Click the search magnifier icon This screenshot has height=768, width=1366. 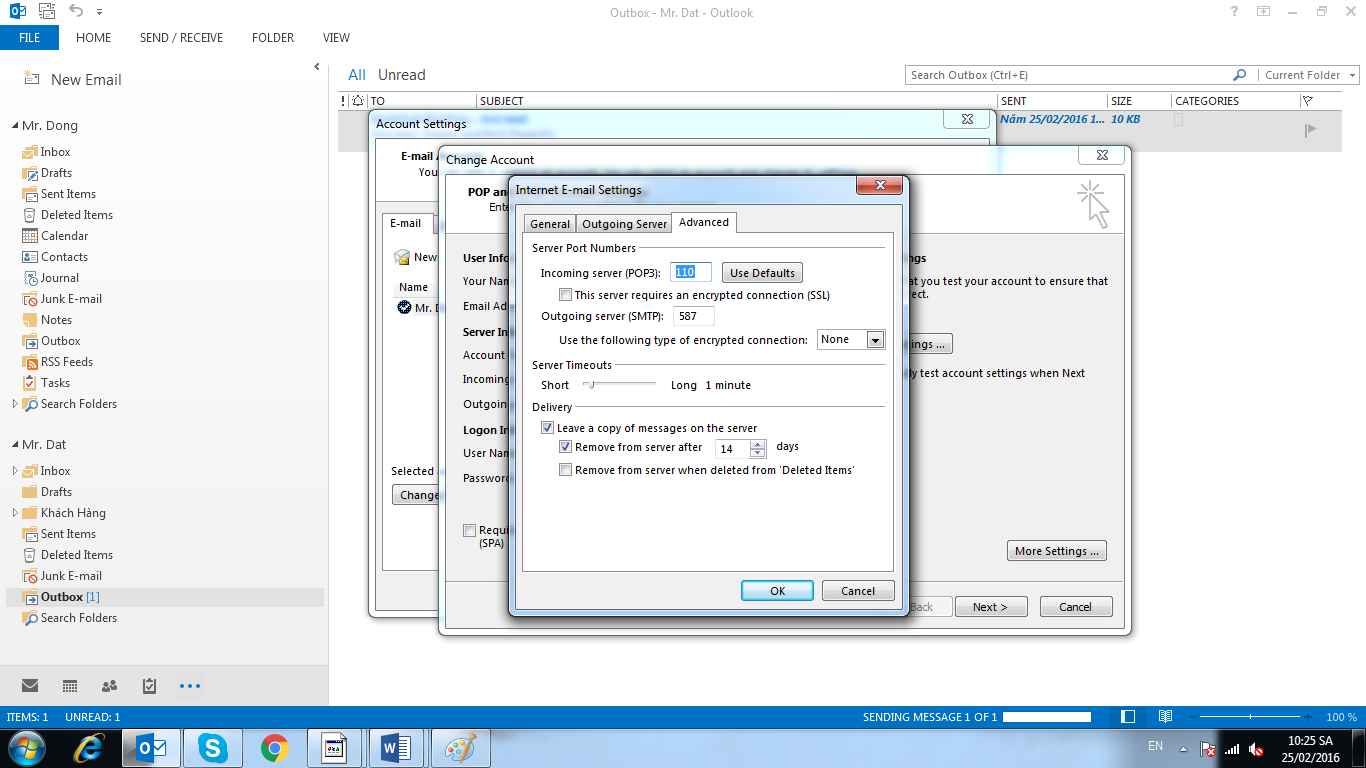pos(1240,75)
